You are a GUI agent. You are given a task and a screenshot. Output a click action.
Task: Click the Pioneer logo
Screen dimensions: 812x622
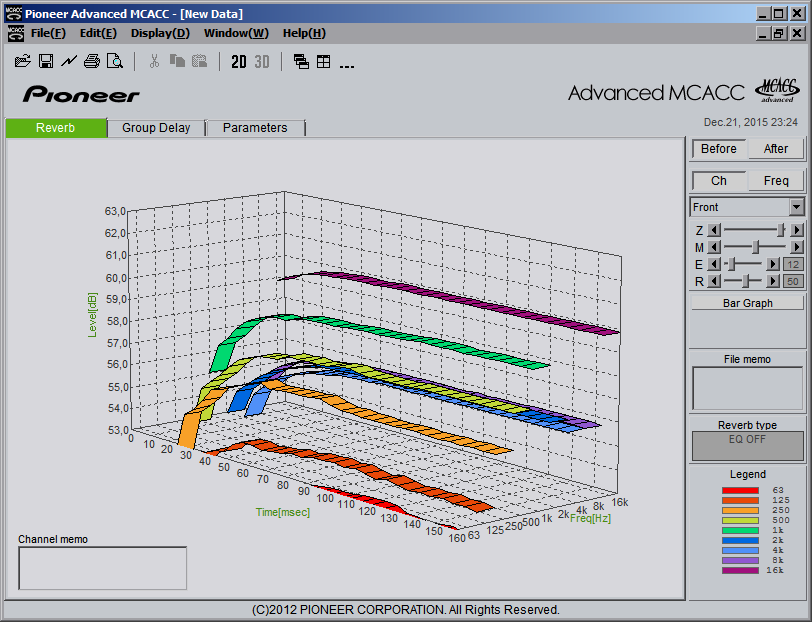[x=81, y=95]
